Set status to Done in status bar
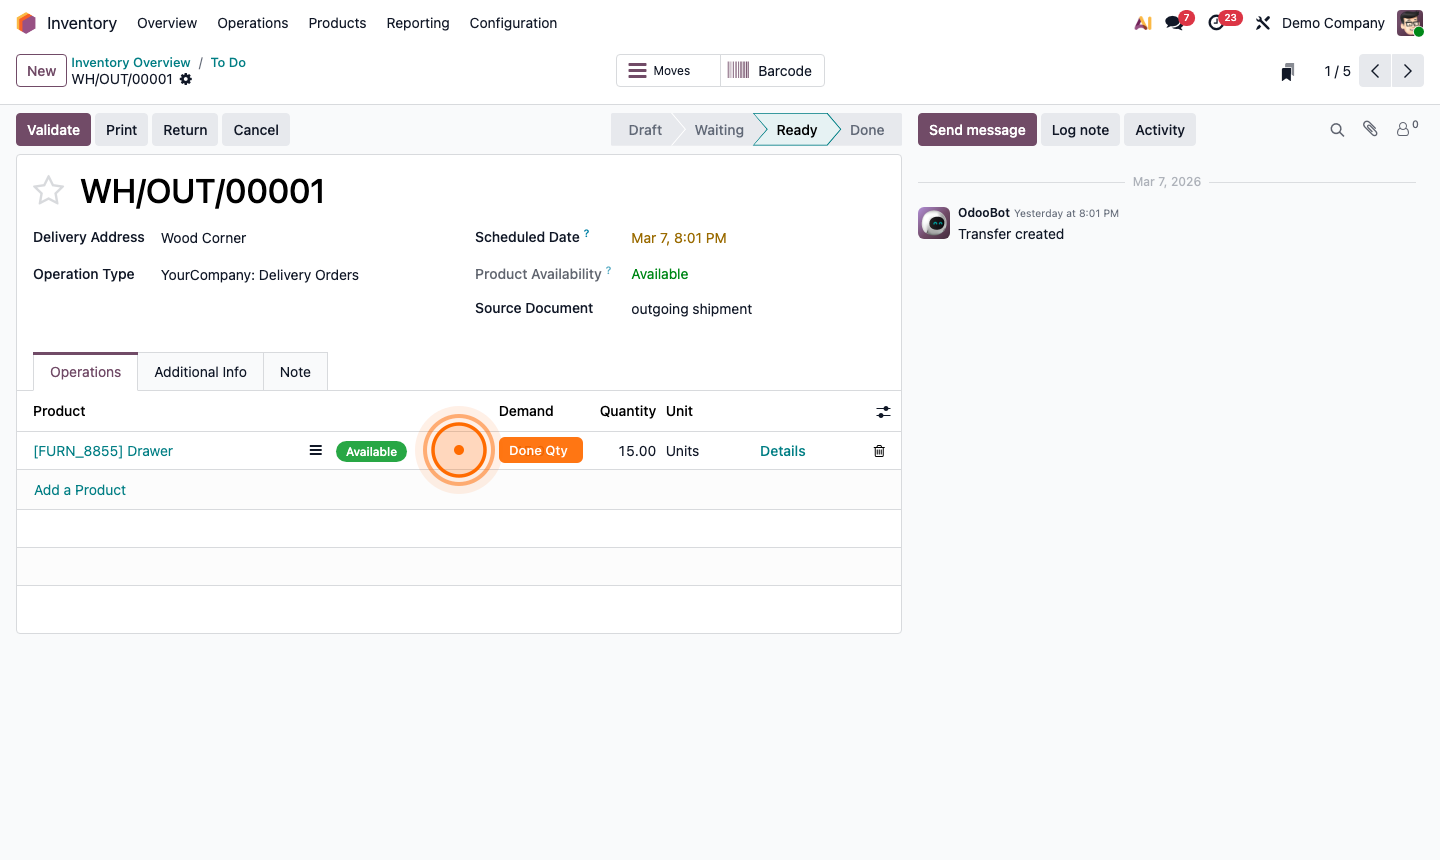Screen dimensions: 1440x860 tap(866, 130)
